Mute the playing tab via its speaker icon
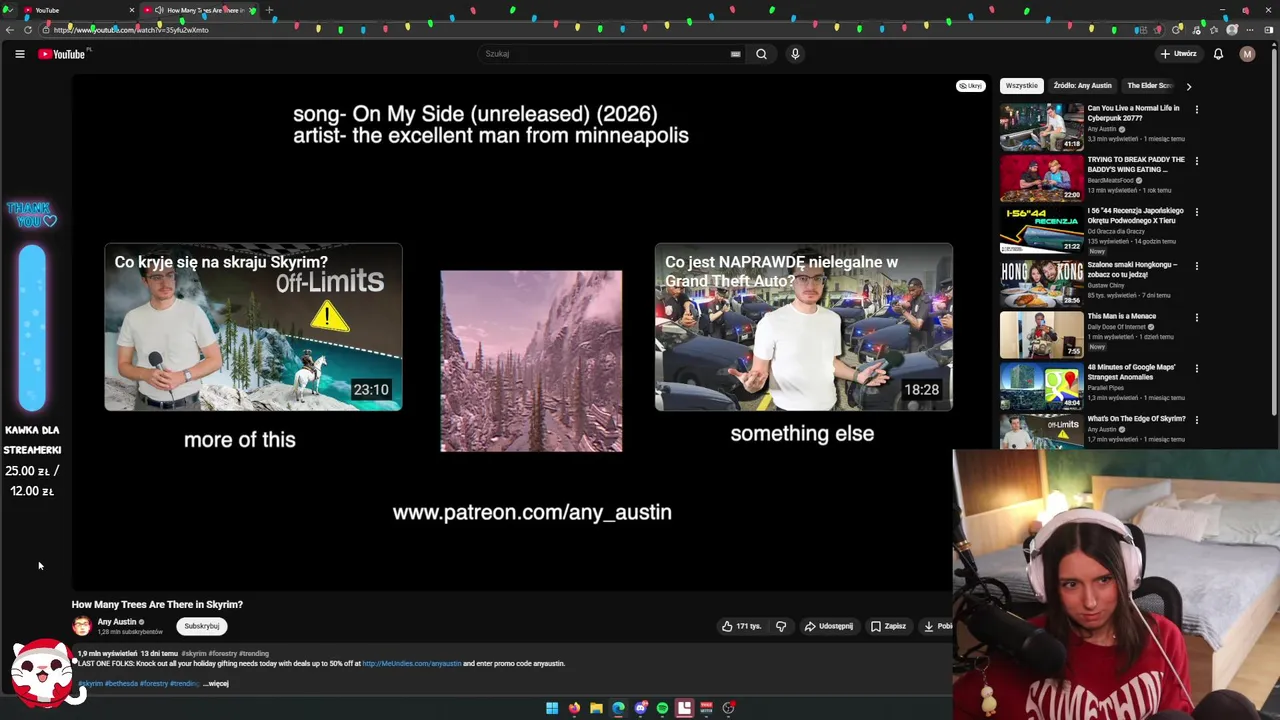The image size is (1280, 720). 159,10
